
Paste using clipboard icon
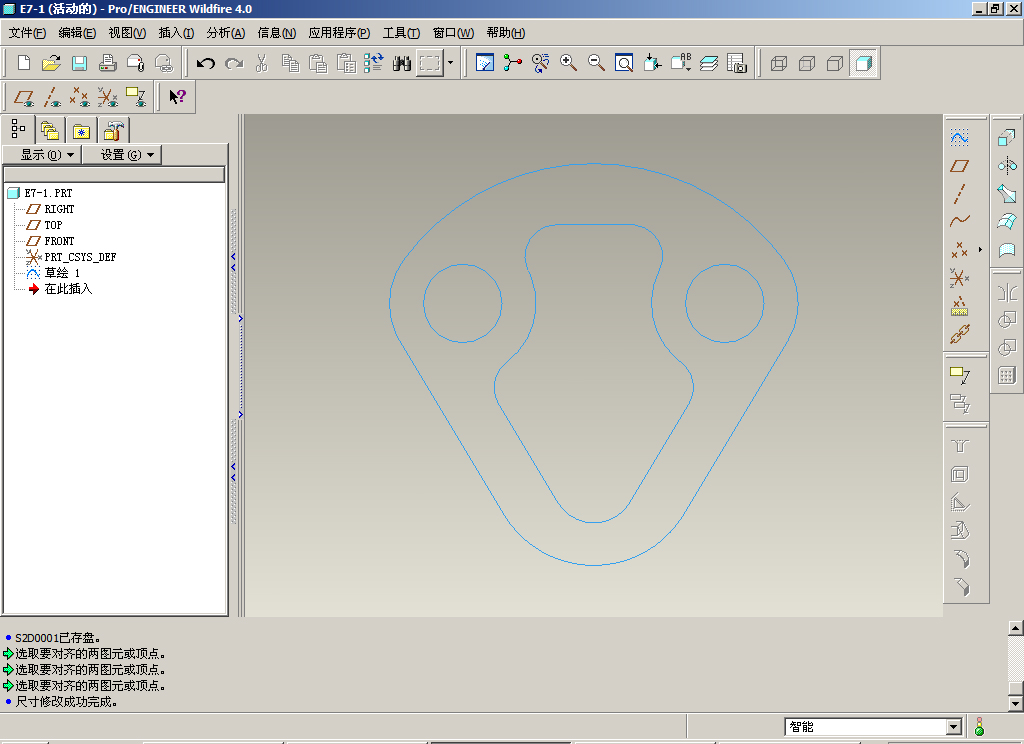pos(318,63)
